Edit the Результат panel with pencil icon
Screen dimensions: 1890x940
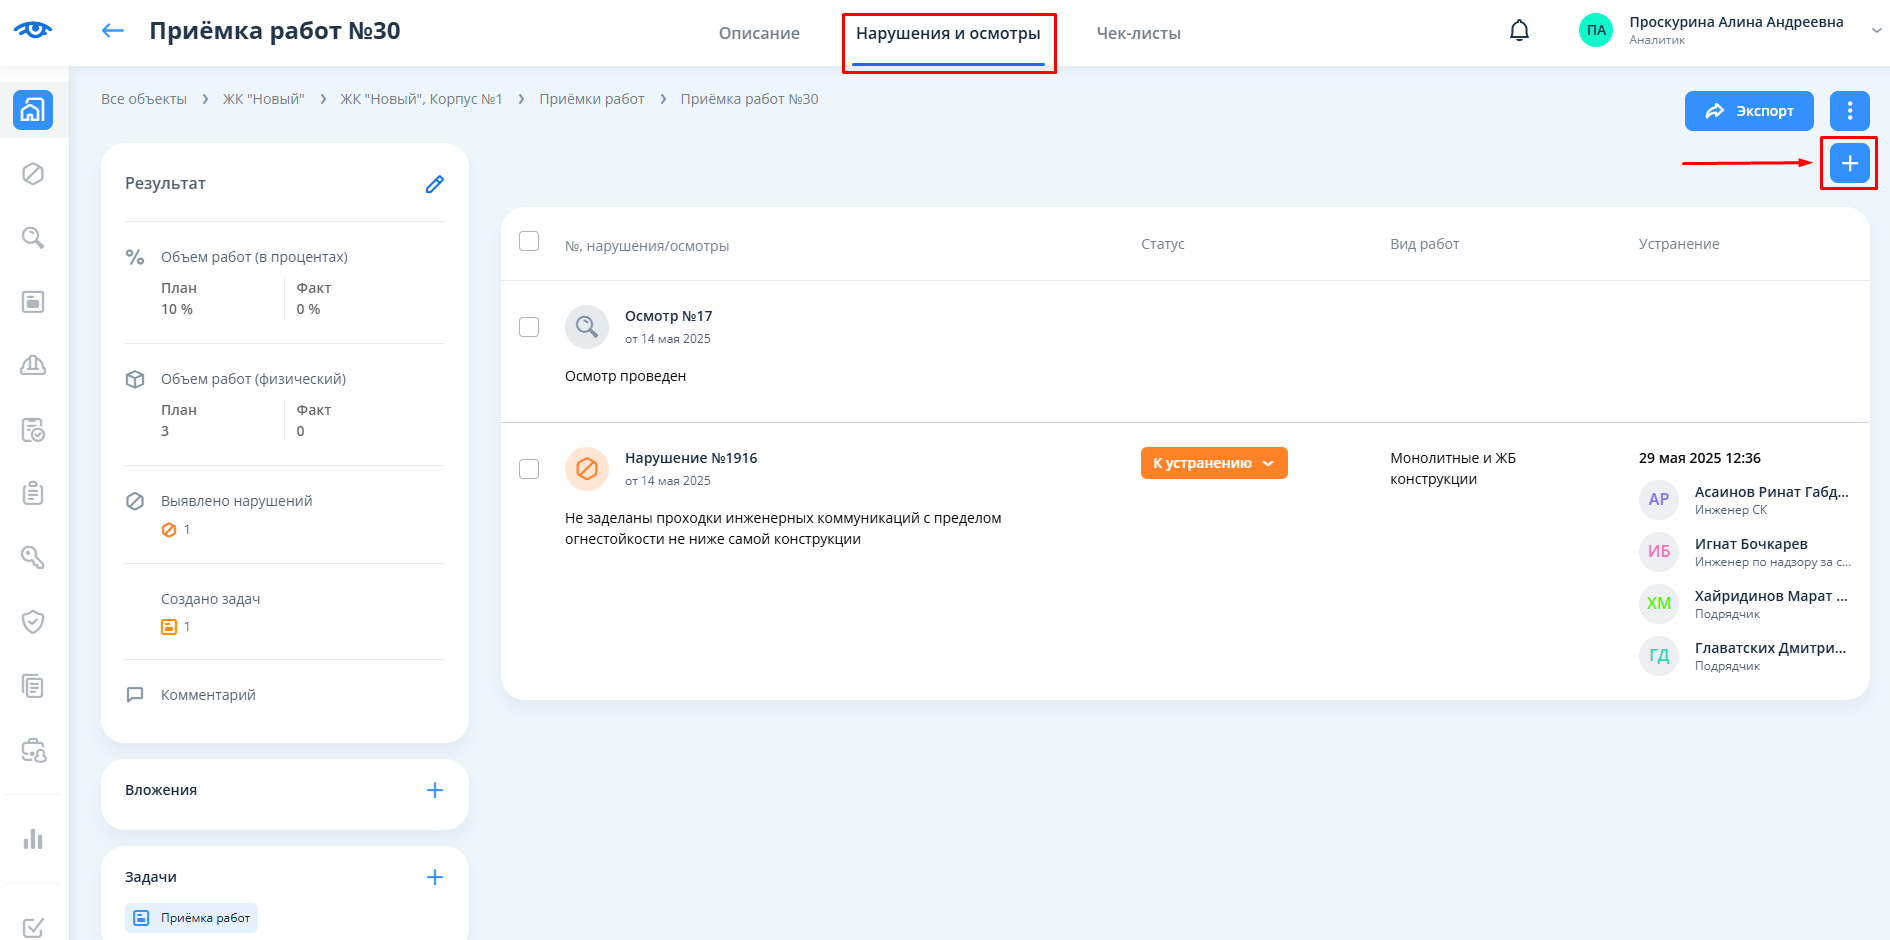point(434,184)
